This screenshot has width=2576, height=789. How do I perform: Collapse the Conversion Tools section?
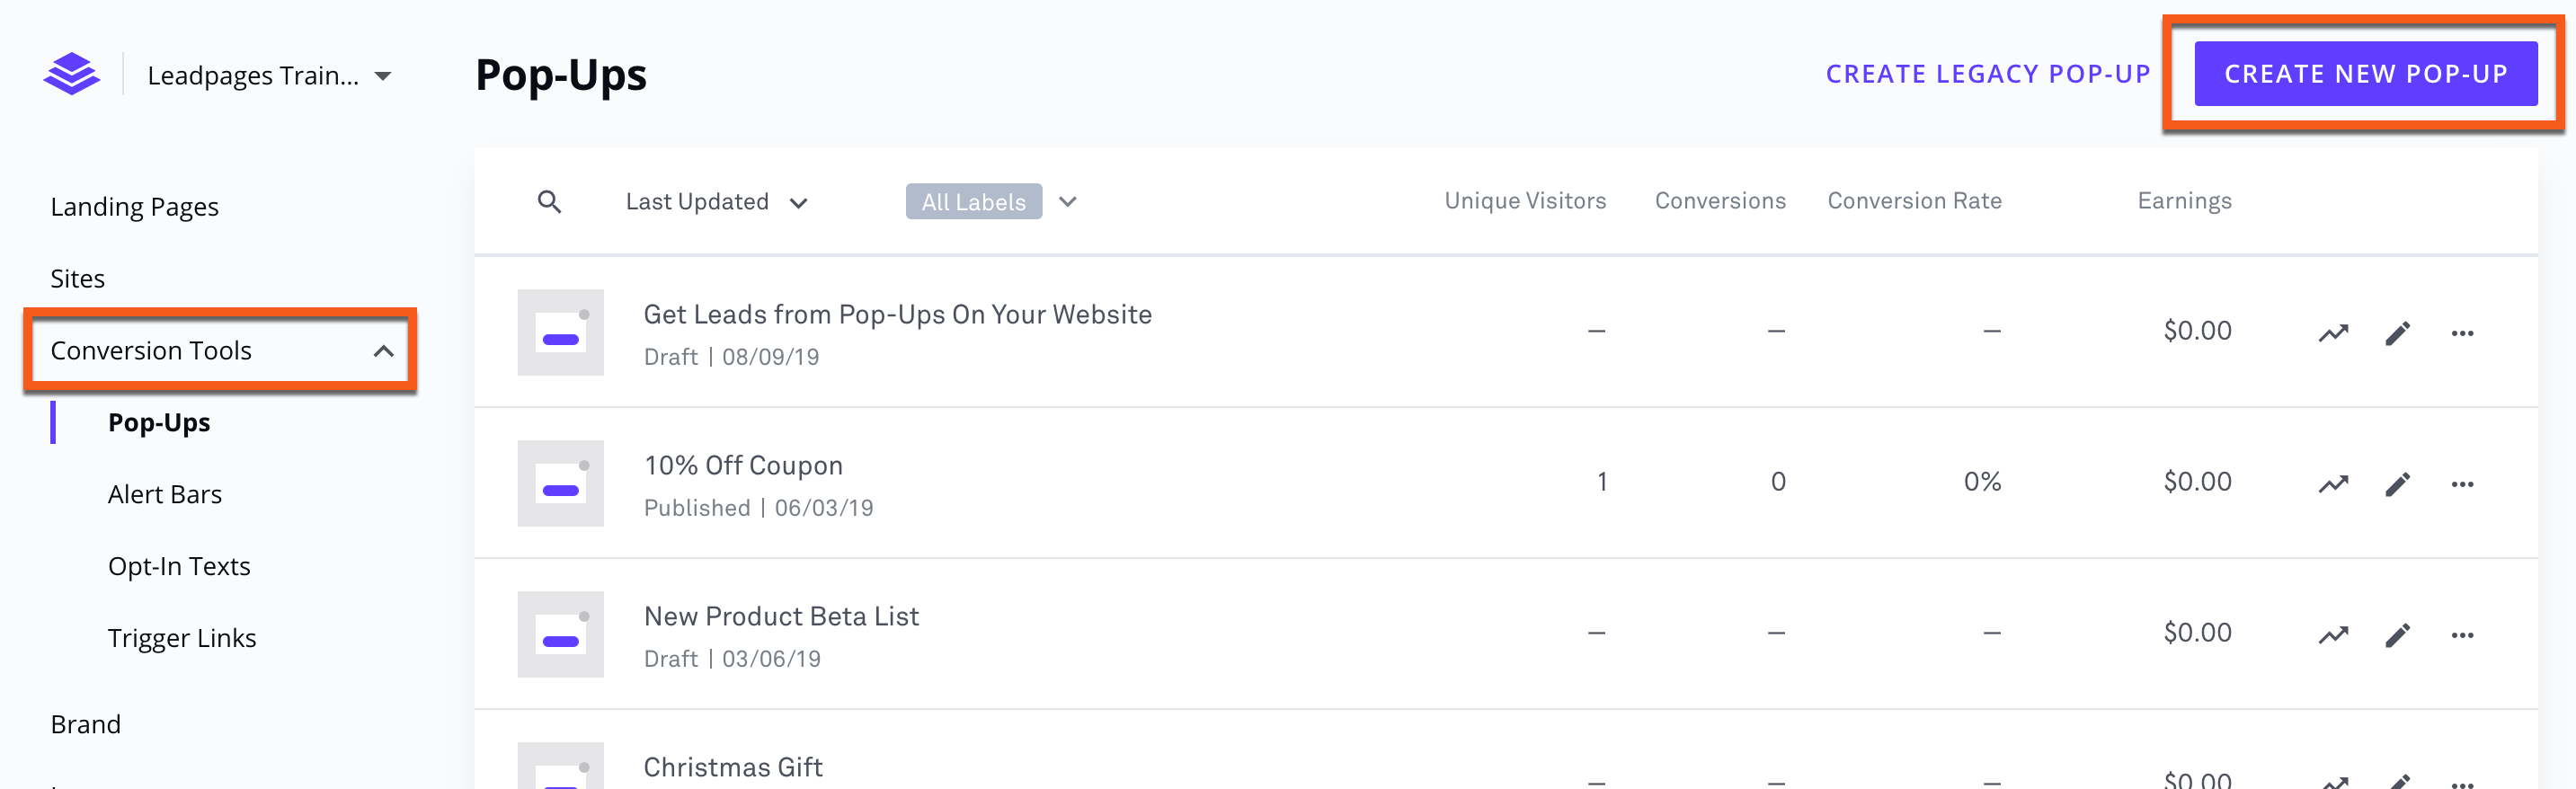point(385,350)
